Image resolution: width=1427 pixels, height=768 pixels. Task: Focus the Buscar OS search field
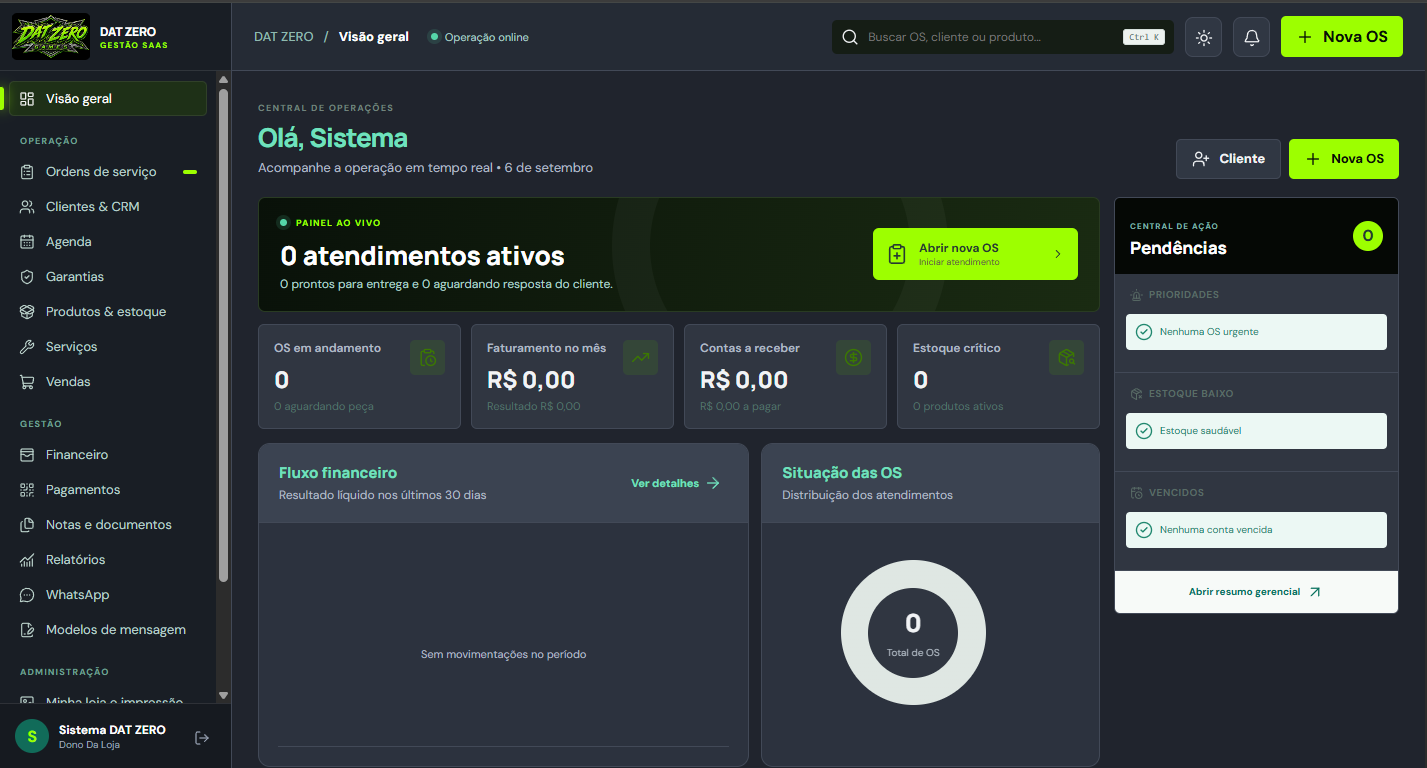coord(1003,37)
